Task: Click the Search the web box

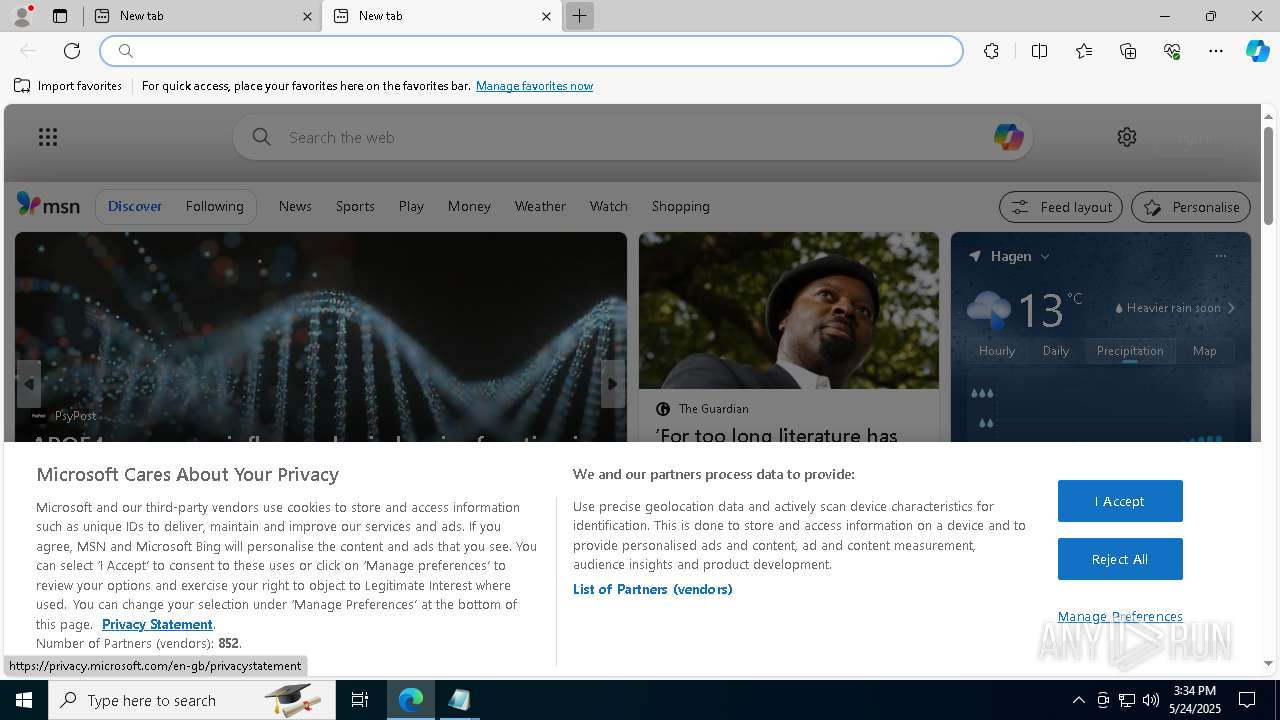Action: click(x=632, y=137)
